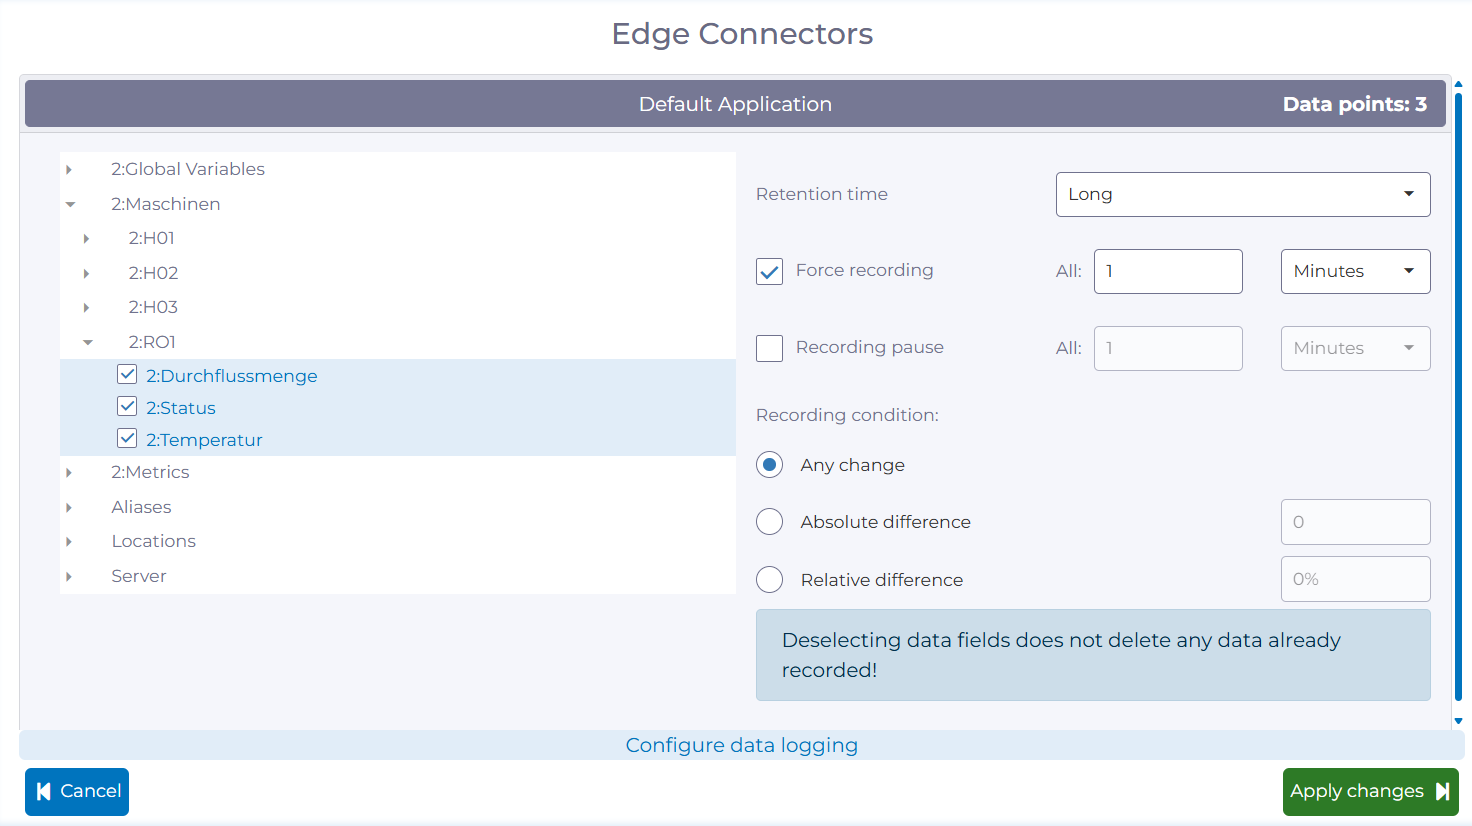Click the Recording pause interval input field
The image size is (1472, 826).
point(1168,348)
